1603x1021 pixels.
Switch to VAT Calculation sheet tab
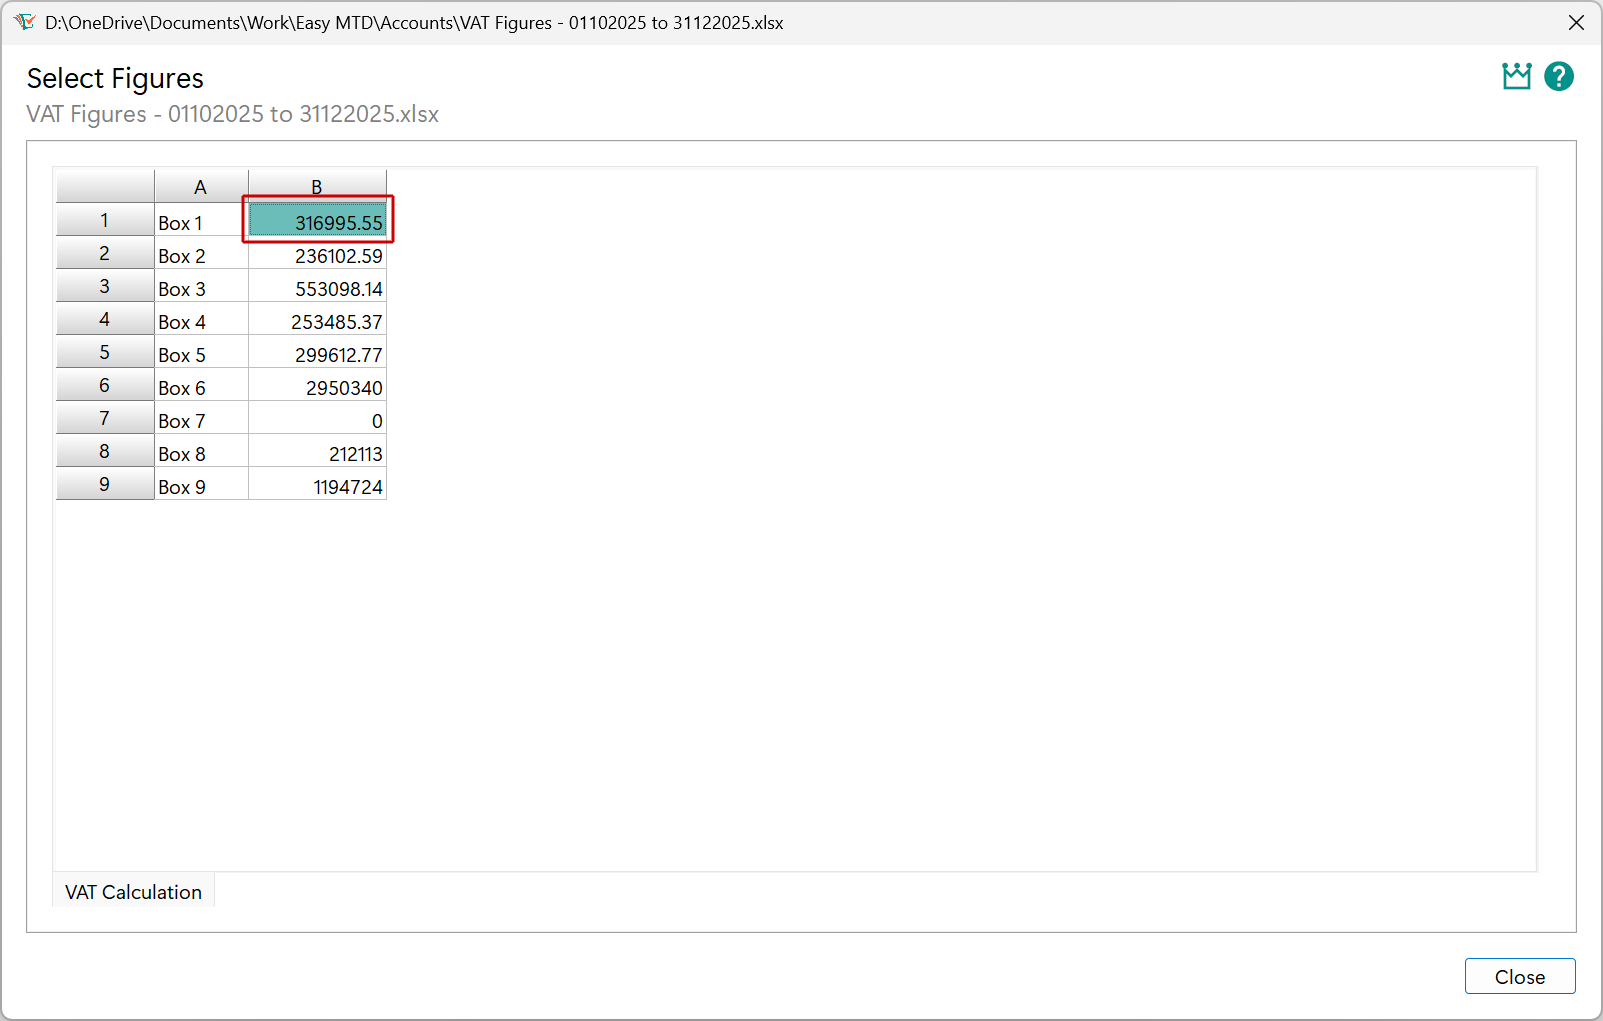click(133, 892)
